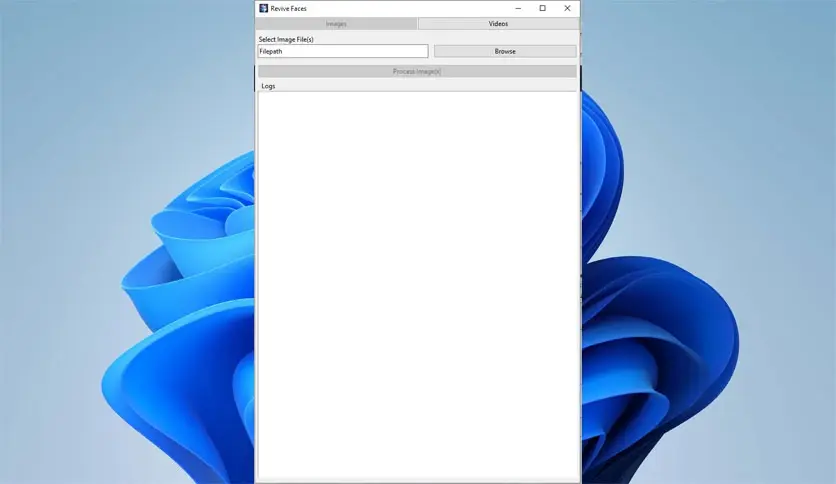Close the Revive Faces window
The width and height of the screenshot is (836, 484).
coord(567,8)
